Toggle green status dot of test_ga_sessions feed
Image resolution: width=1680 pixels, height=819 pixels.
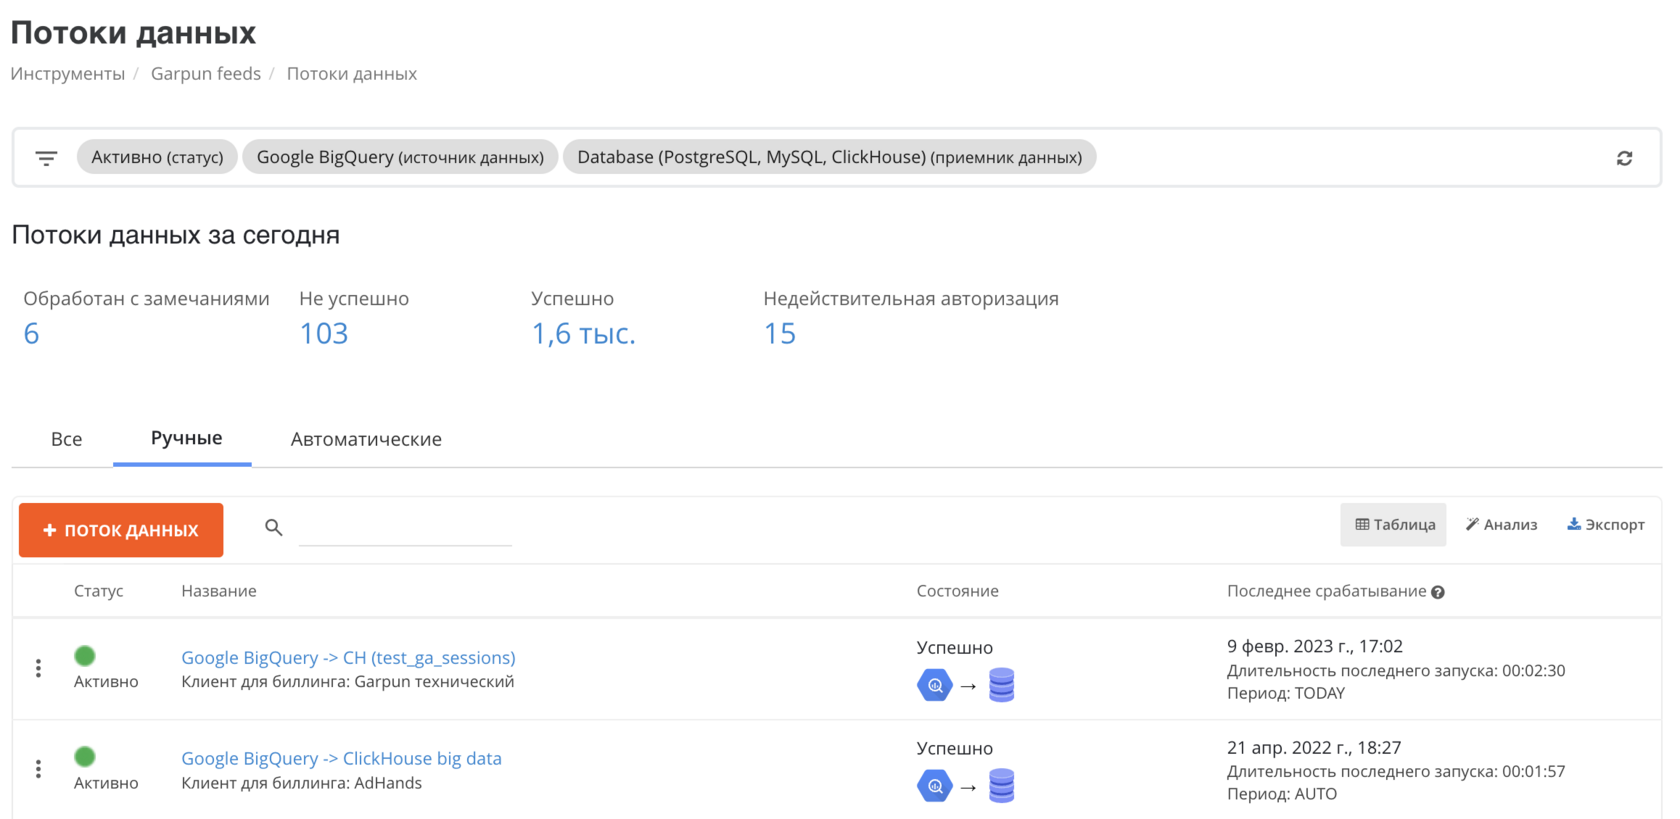pos(85,656)
